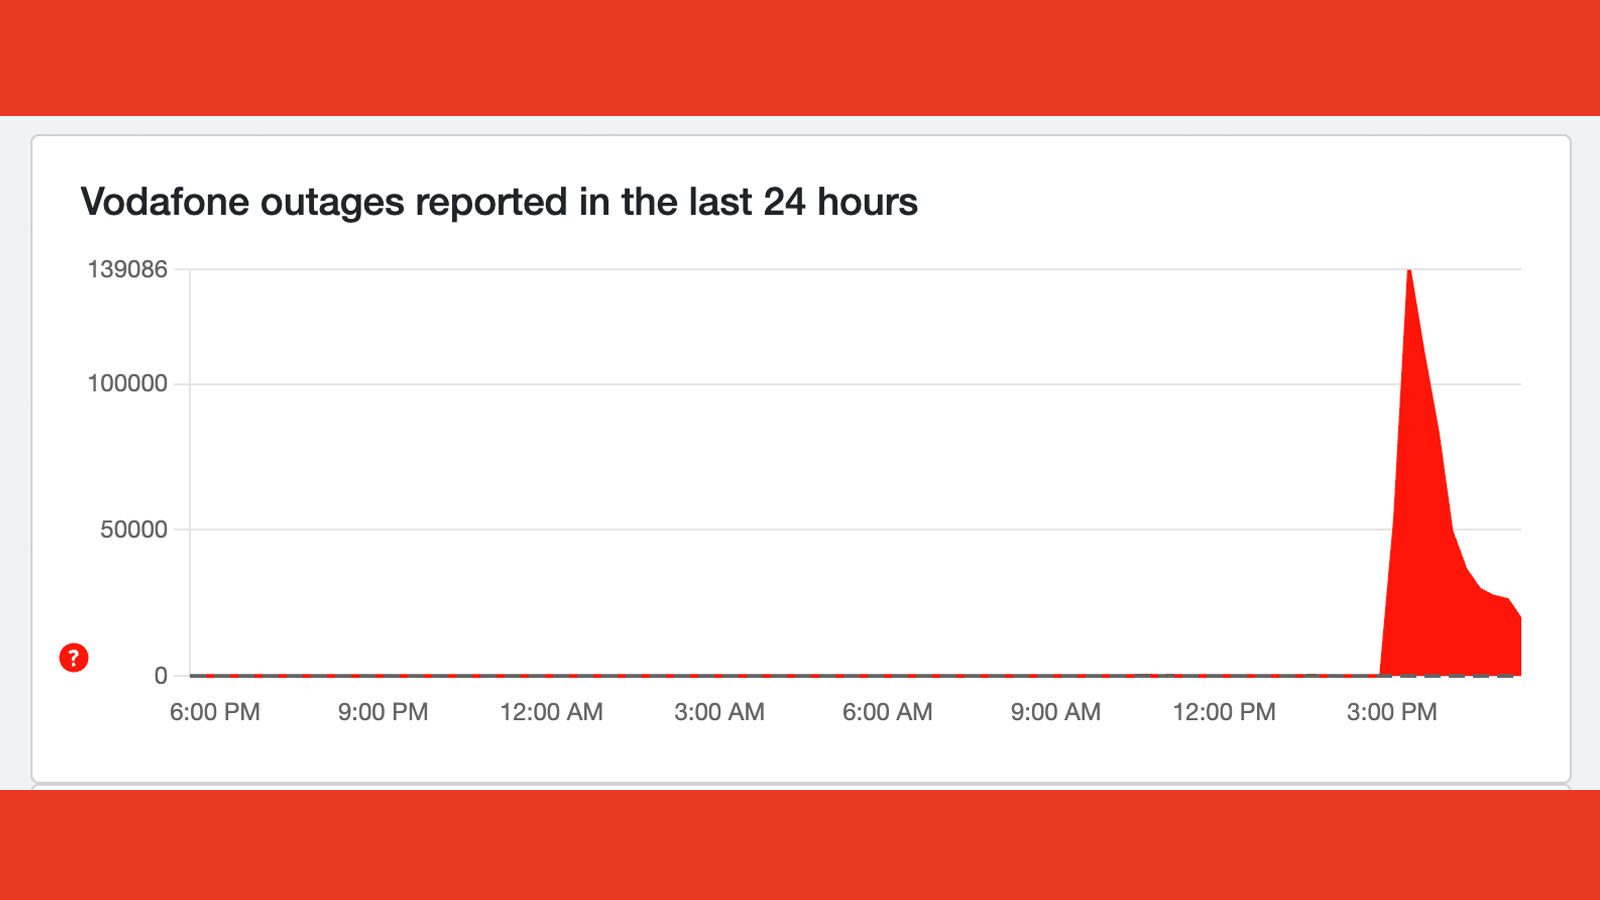Click the red question mark help icon
The width and height of the screenshot is (1600, 900).
(74, 658)
